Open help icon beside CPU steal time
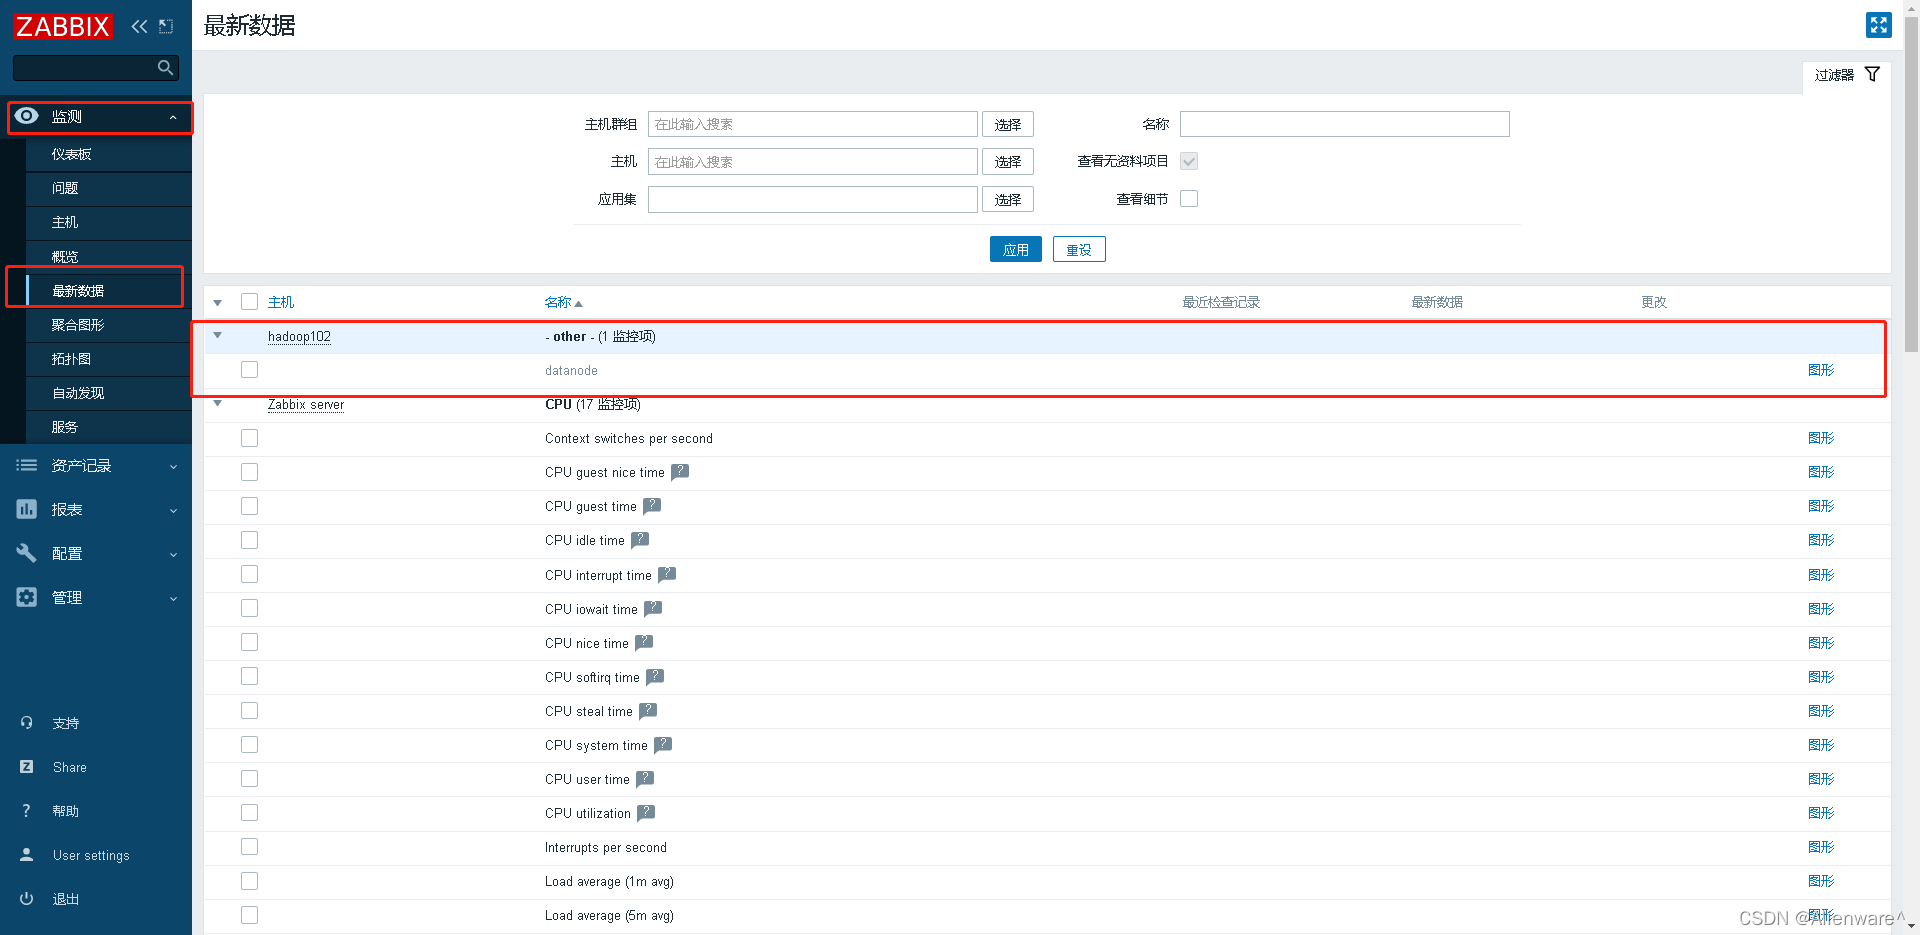The image size is (1920, 935). (x=648, y=710)
